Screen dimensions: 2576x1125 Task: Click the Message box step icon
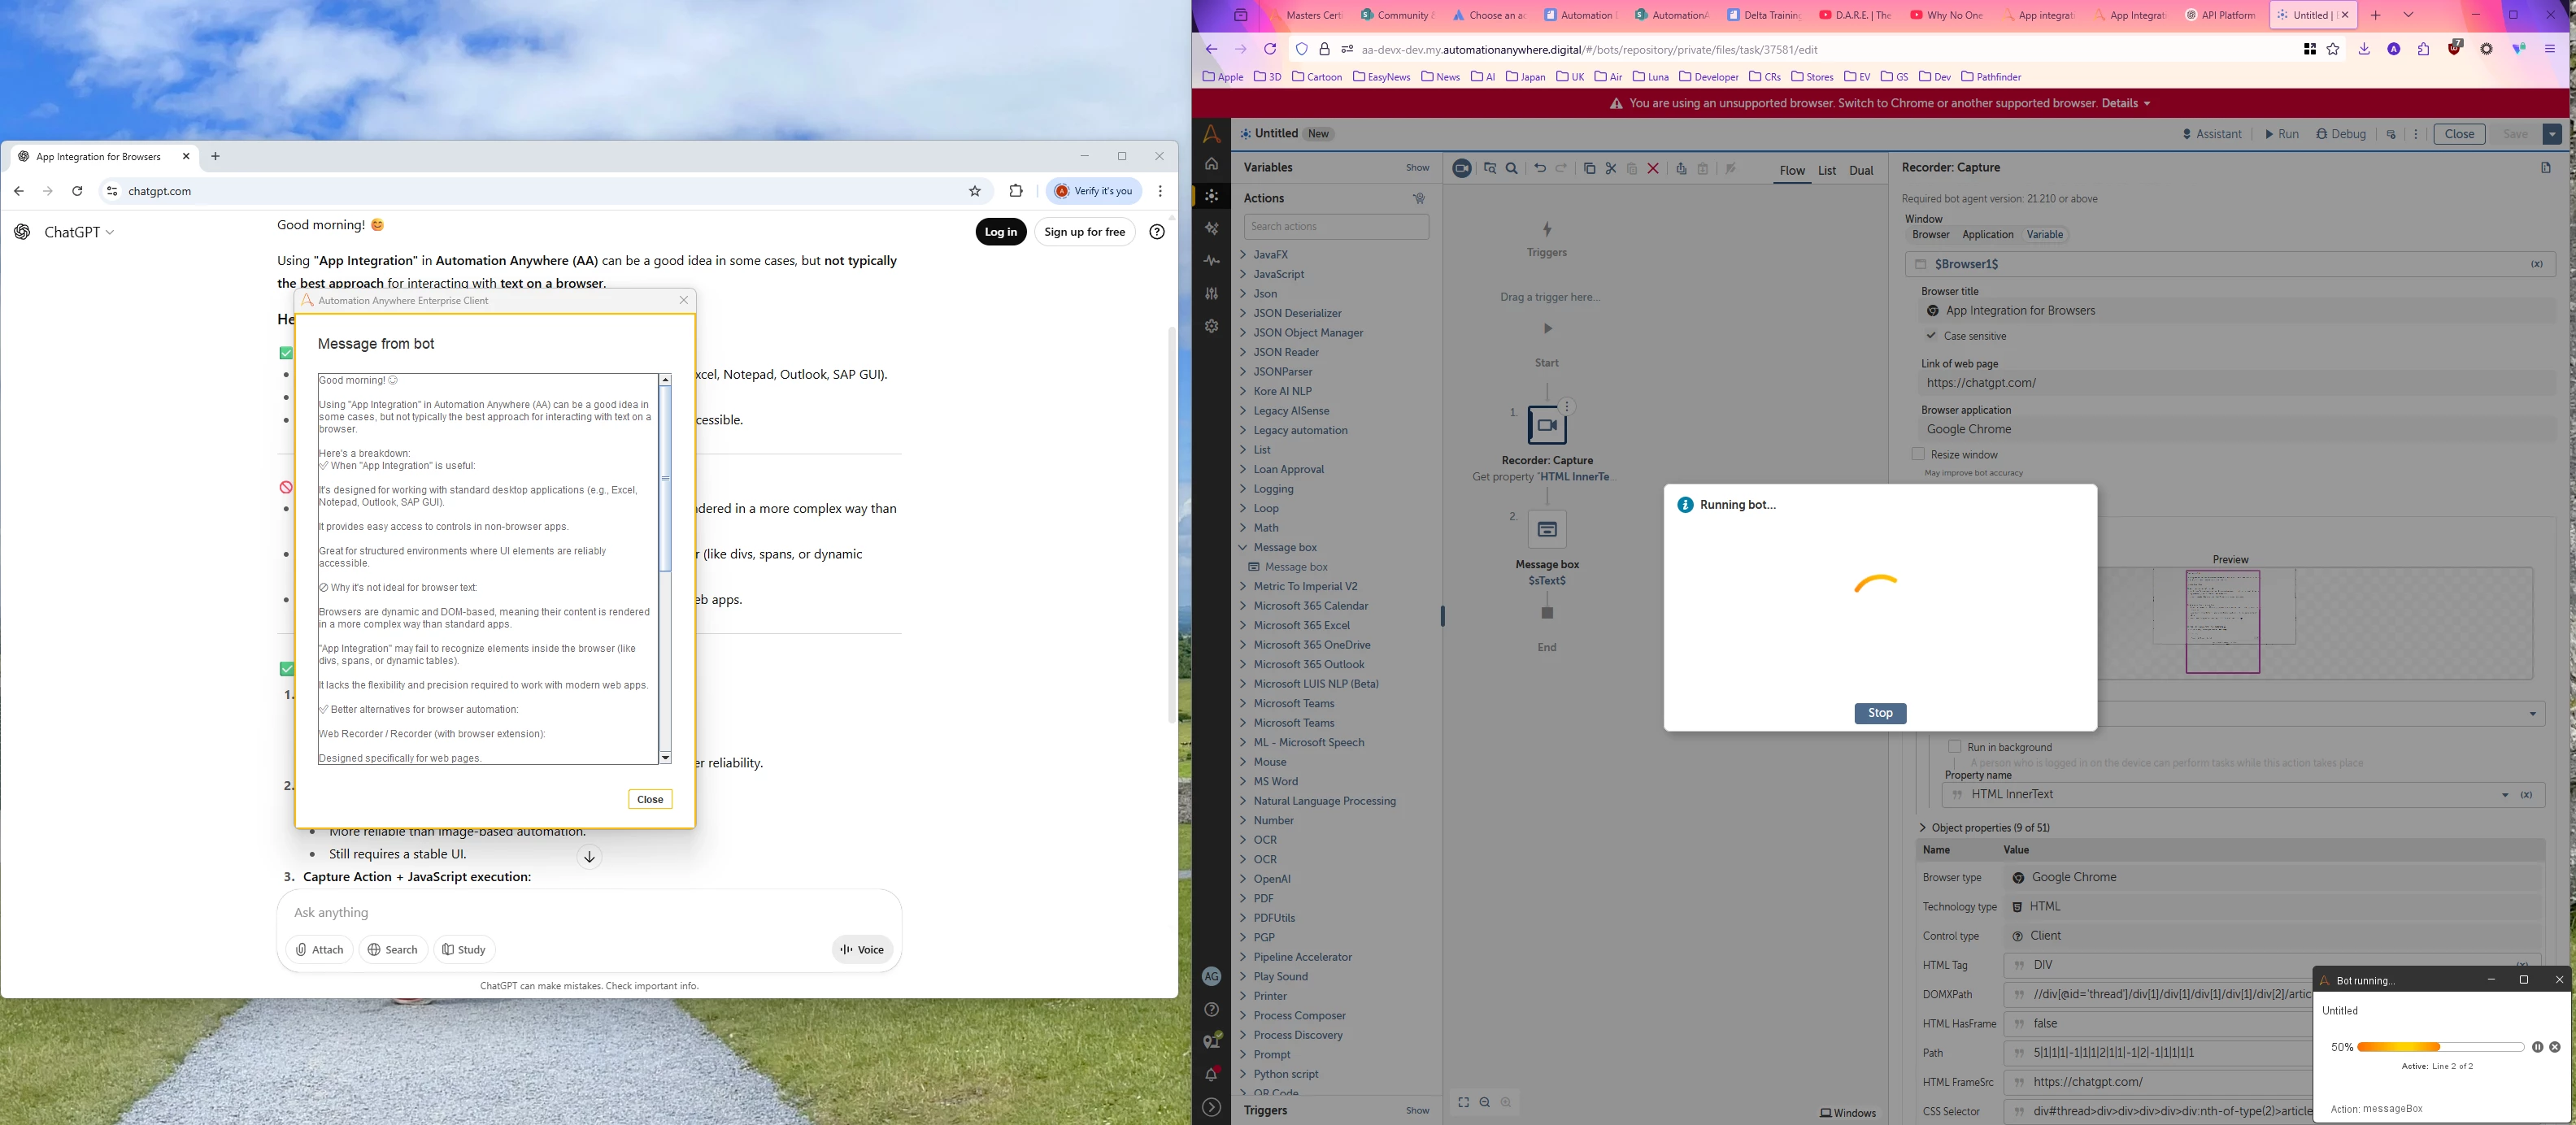pyautogui.click(x=1546, y=529)
